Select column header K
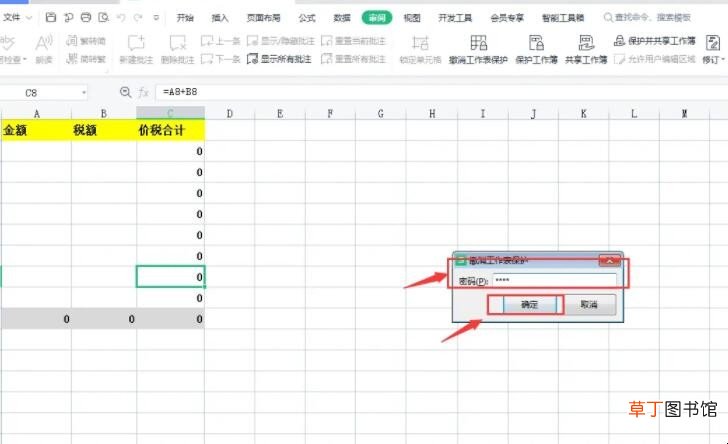 click(584, 113)
